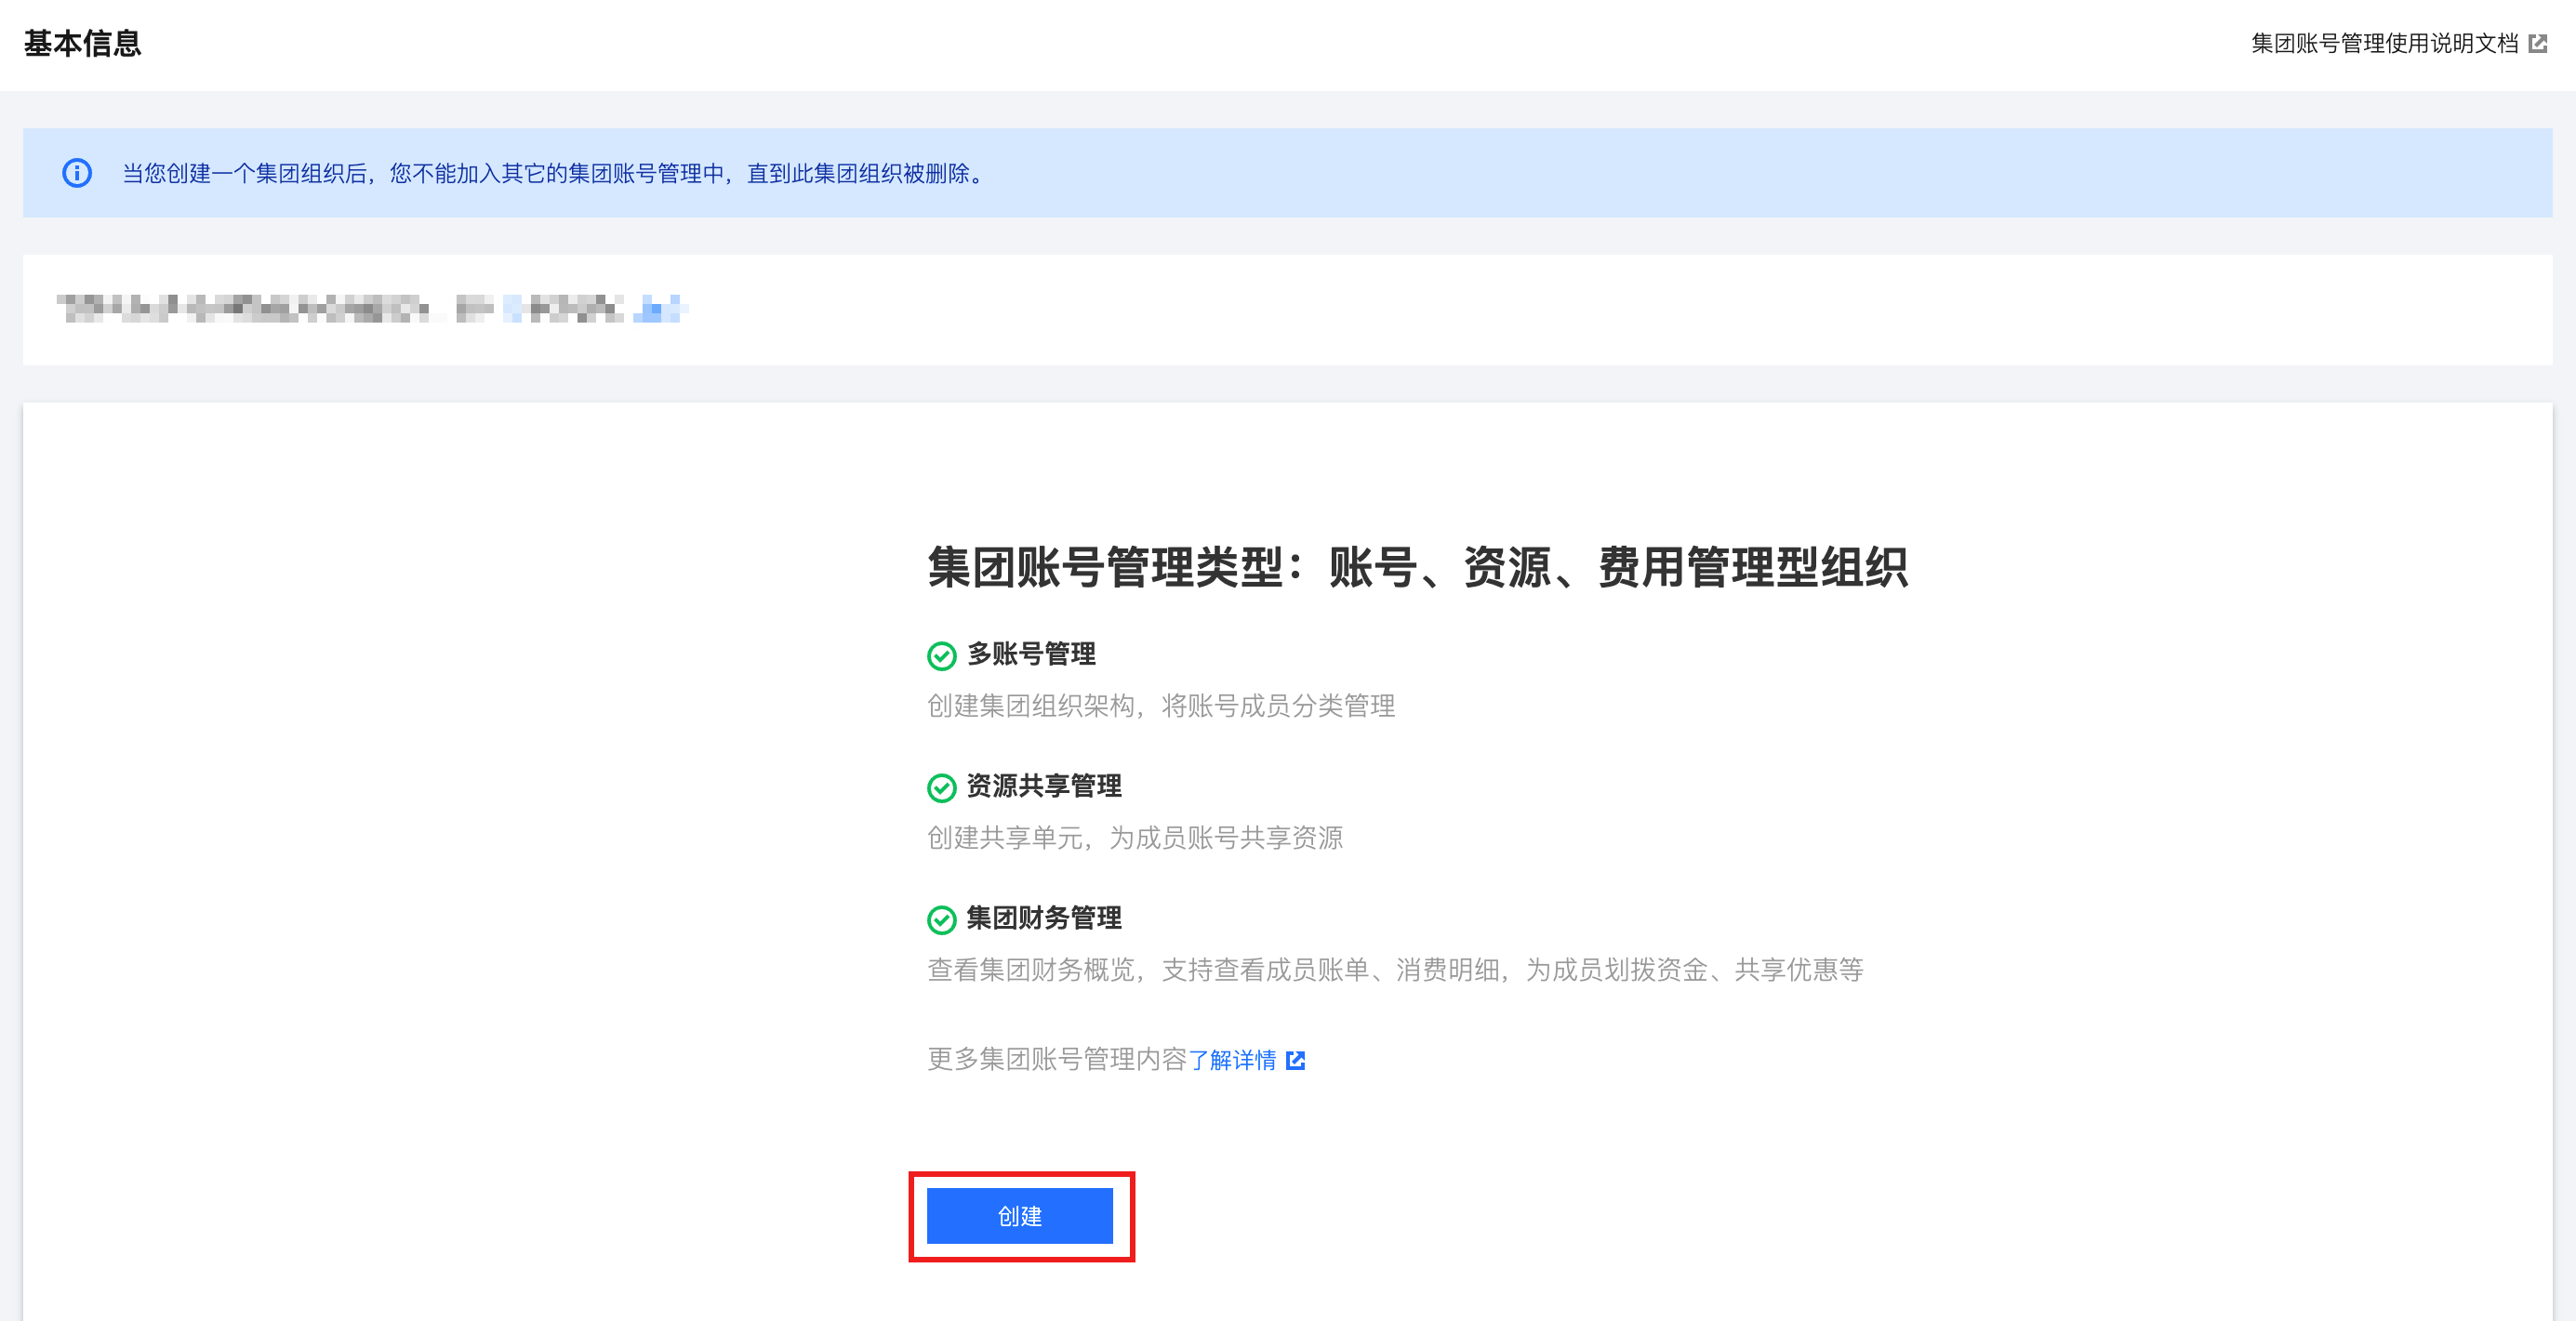2576x1321 pixels.
Task: Click green check icon beside 多账号管理
Action: point(941,656)
